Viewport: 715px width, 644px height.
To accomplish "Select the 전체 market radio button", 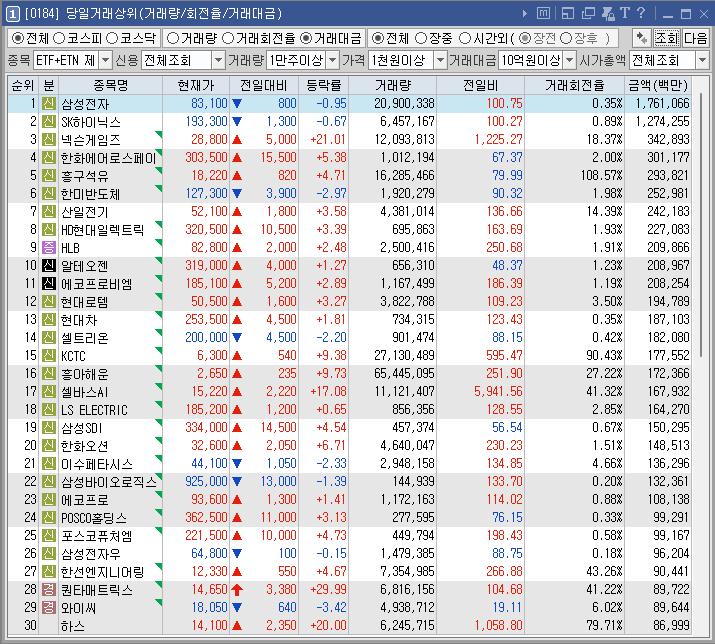I will point(18,38).
